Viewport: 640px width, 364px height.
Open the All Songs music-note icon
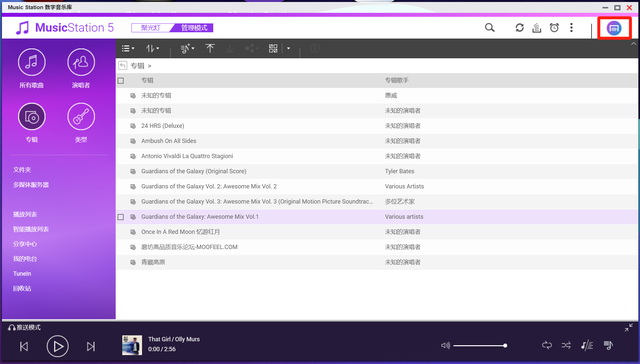click(x=31, y=62)
